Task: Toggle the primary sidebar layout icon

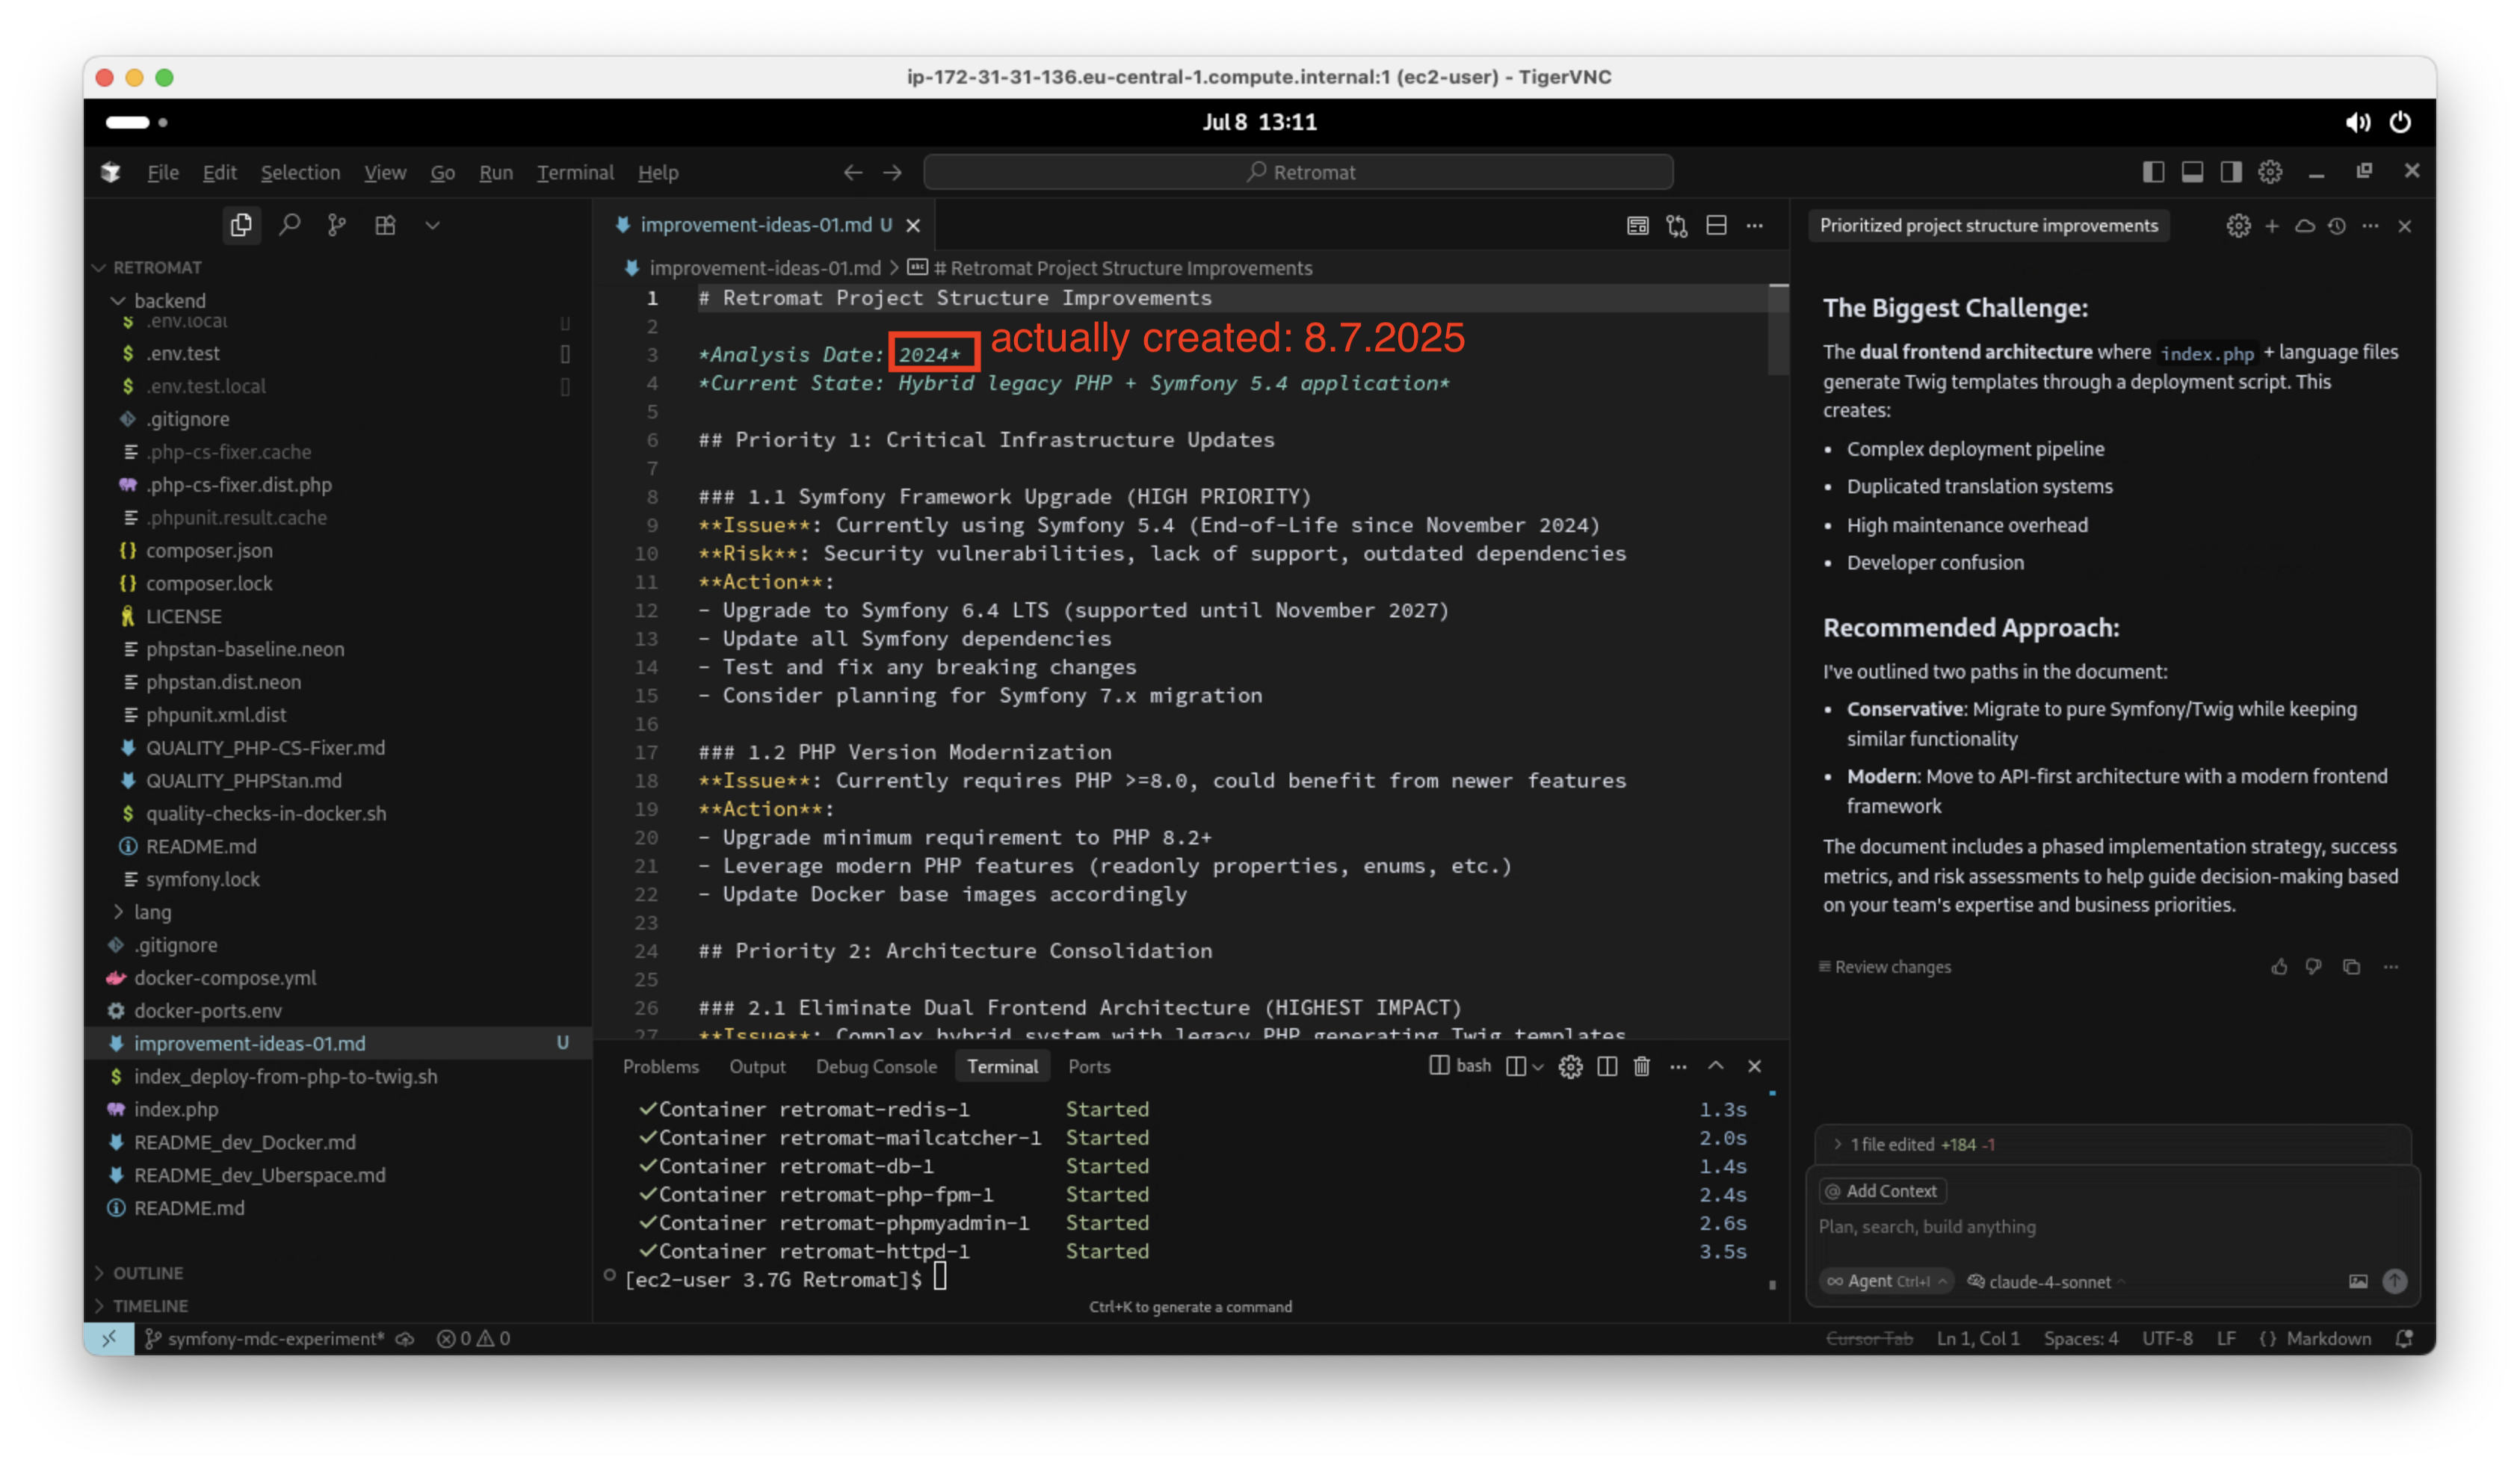Action: [2153, 172]
